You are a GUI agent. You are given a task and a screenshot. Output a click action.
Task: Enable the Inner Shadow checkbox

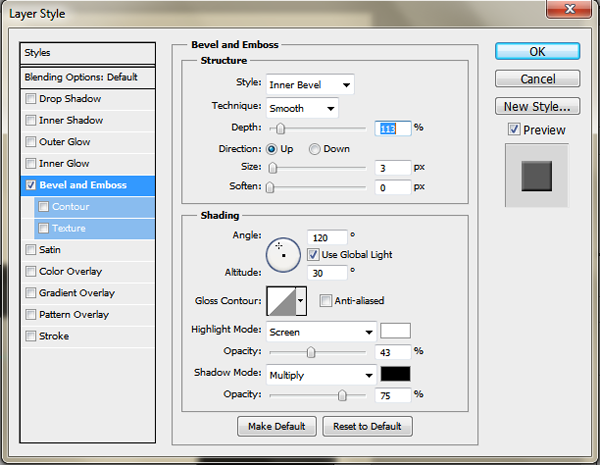pyautogui.click(x=31, y=120)
